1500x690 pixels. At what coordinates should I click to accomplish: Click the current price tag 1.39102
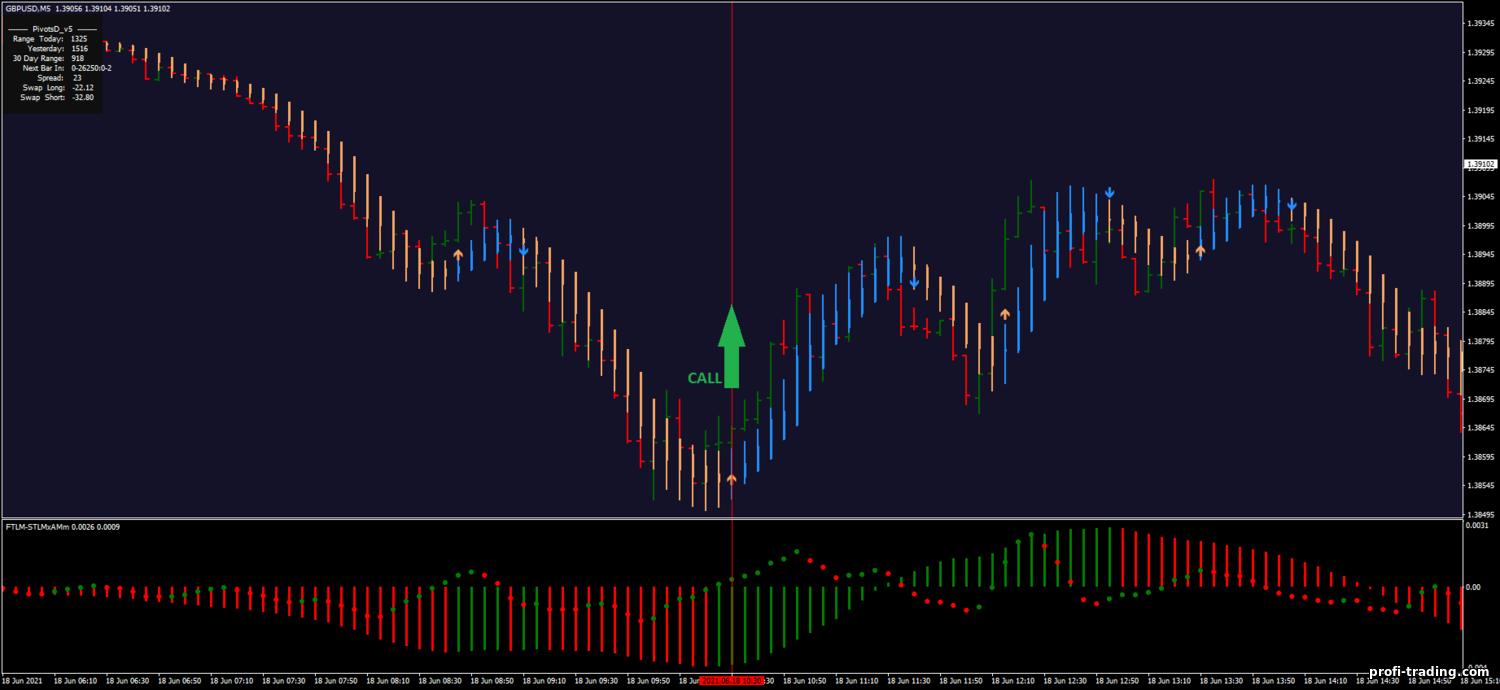point(1479,164)
